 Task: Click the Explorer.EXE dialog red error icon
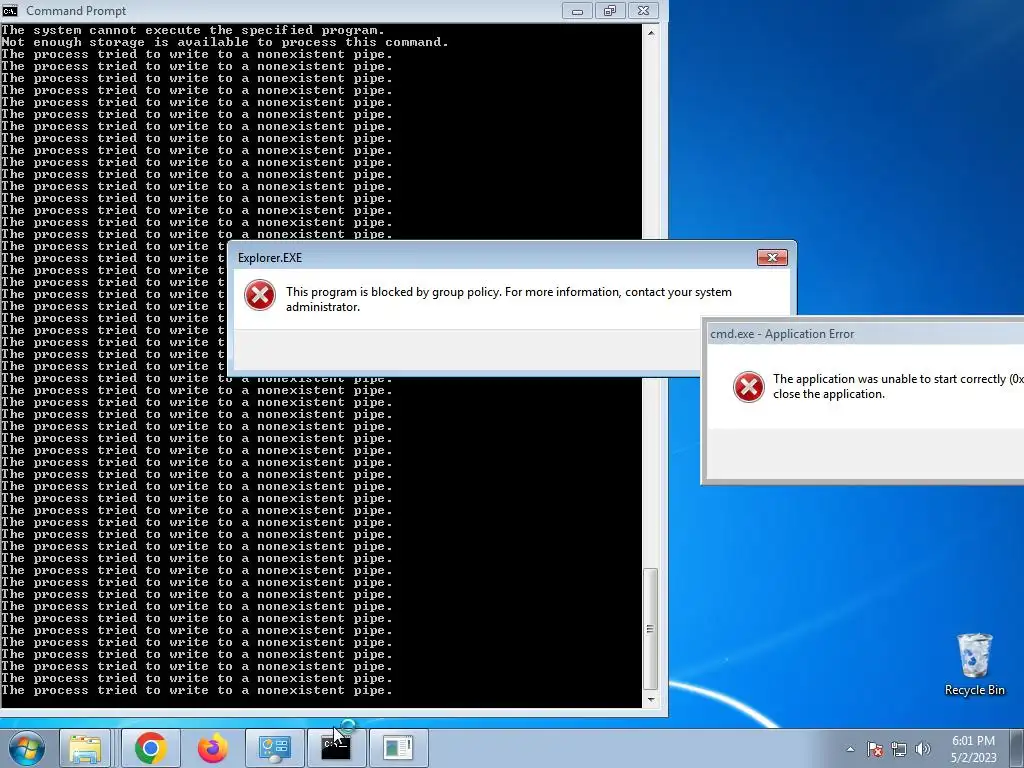260,295
